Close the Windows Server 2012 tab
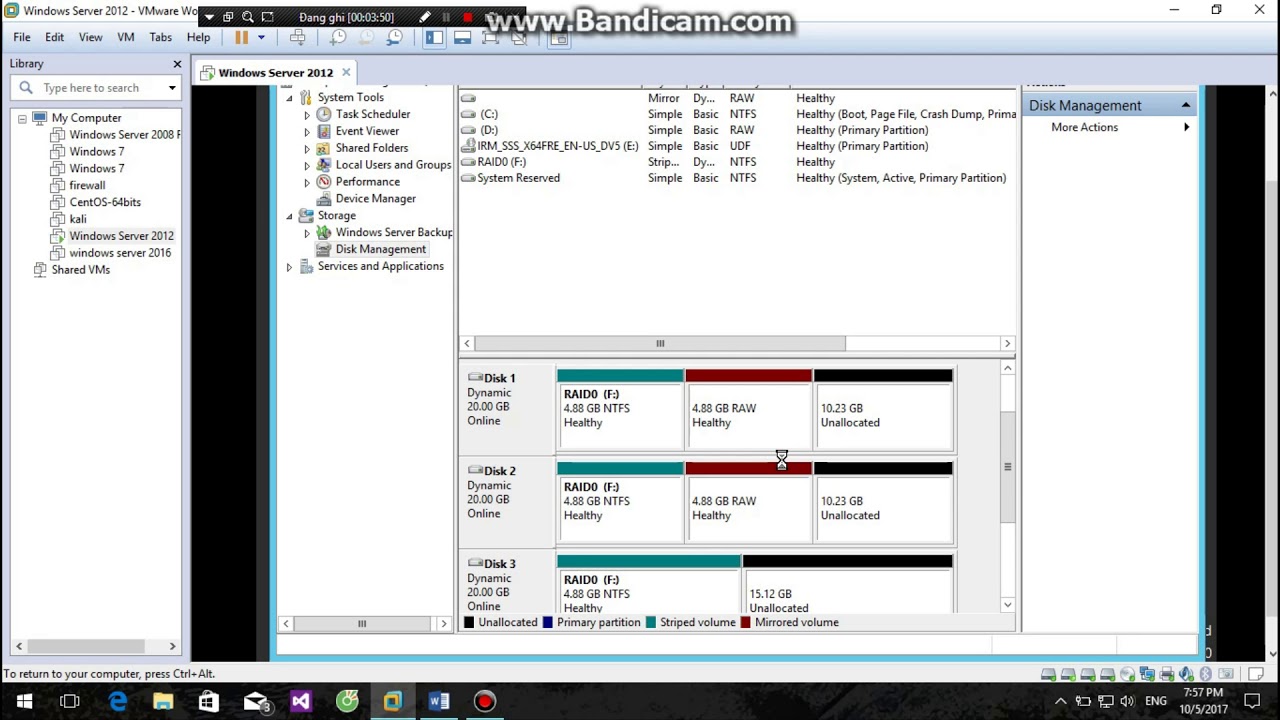The width and height of the screenshot is (1280, 720). pyautogui.click(x=346, y=72)
